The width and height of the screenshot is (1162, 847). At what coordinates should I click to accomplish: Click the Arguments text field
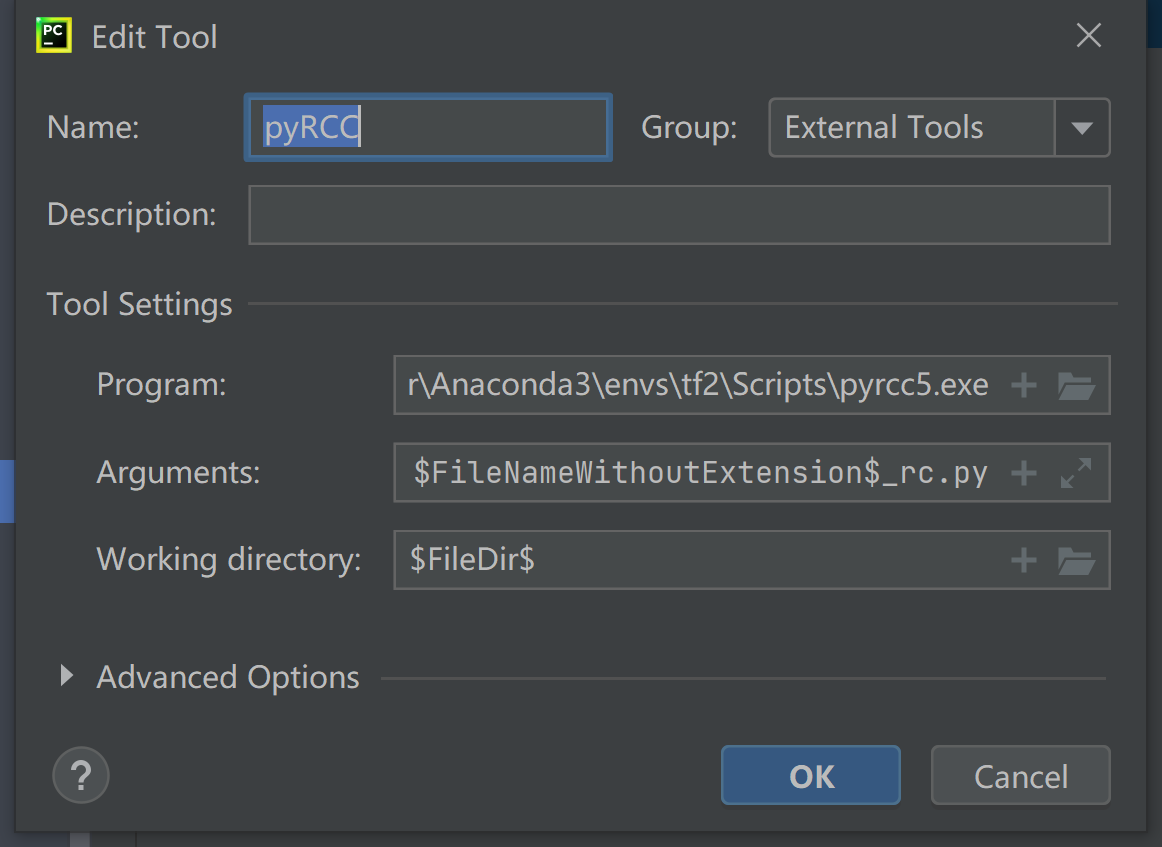coord(698,473)
